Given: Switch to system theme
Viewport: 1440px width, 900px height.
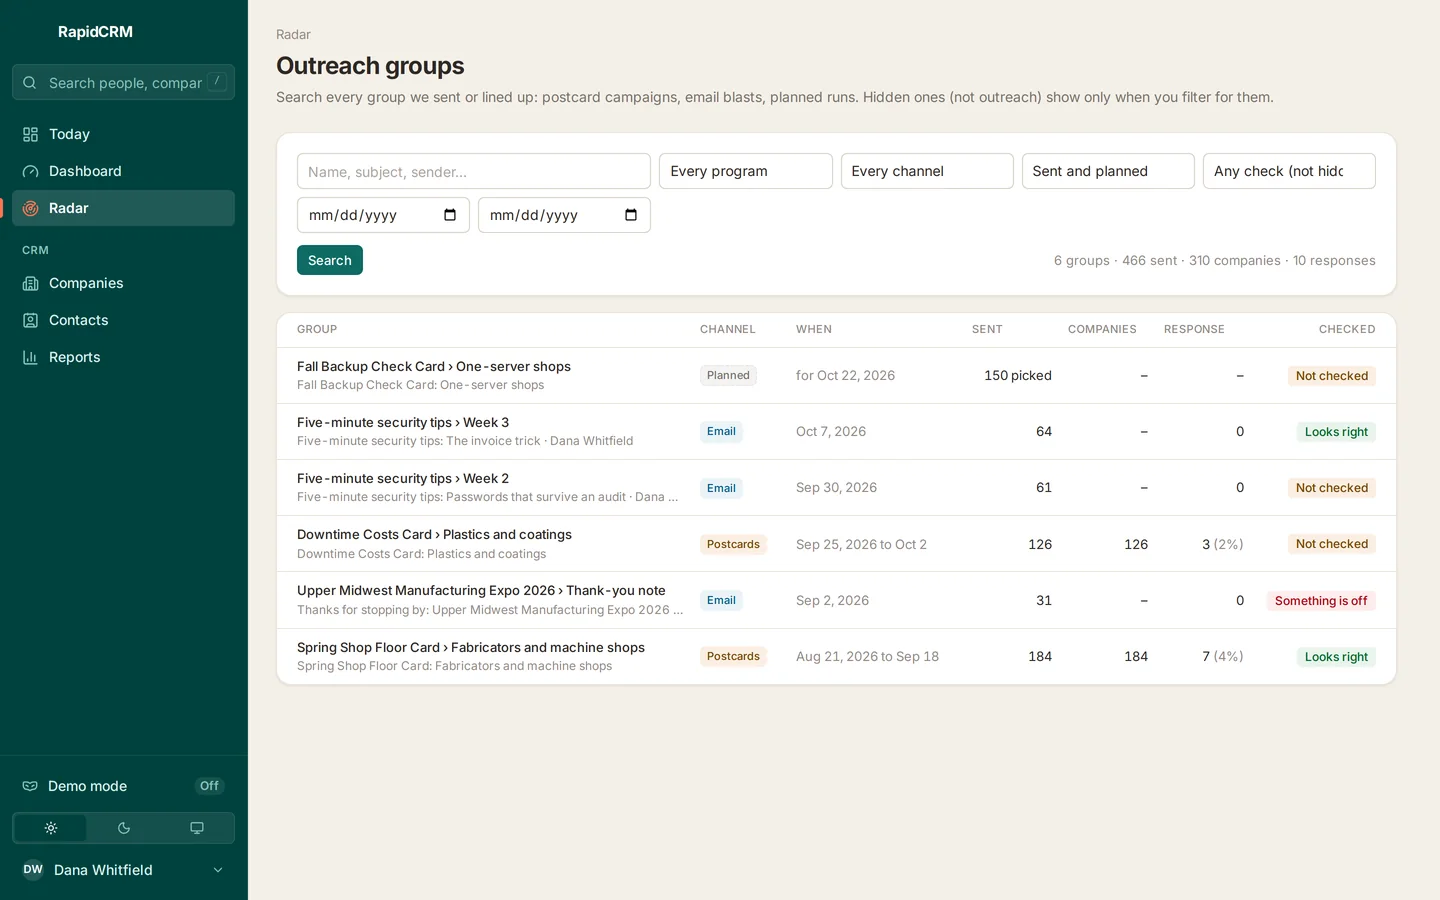Looking at the screenshot, I should coord(197,828).
